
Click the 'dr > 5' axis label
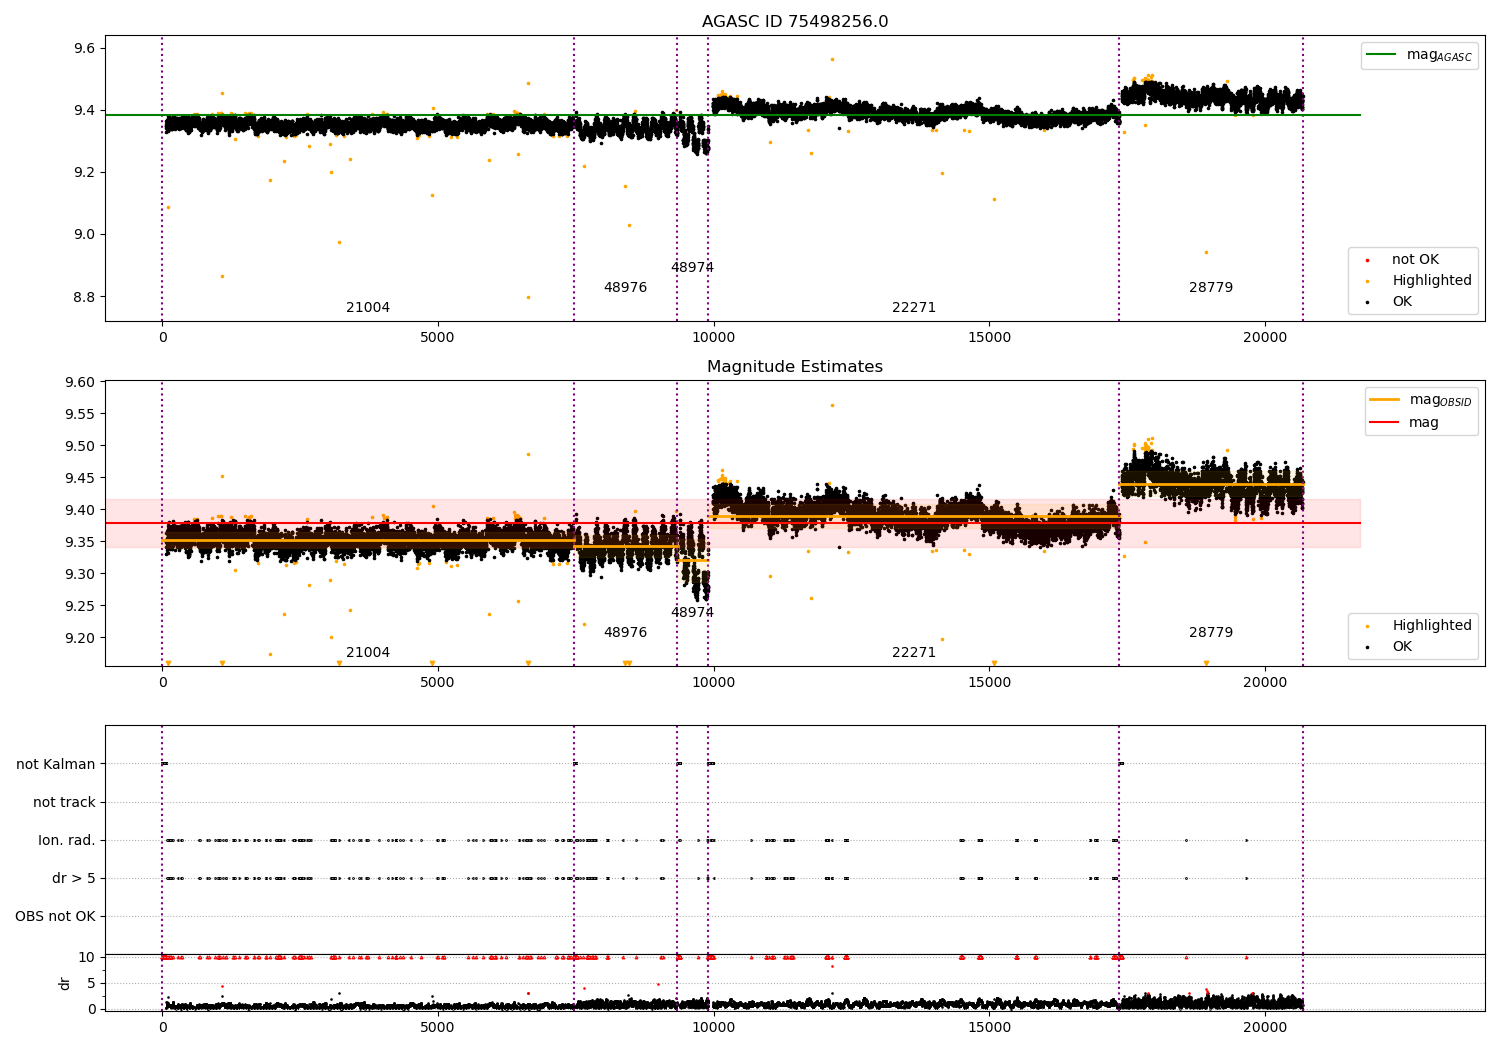(x=74, y=878)
